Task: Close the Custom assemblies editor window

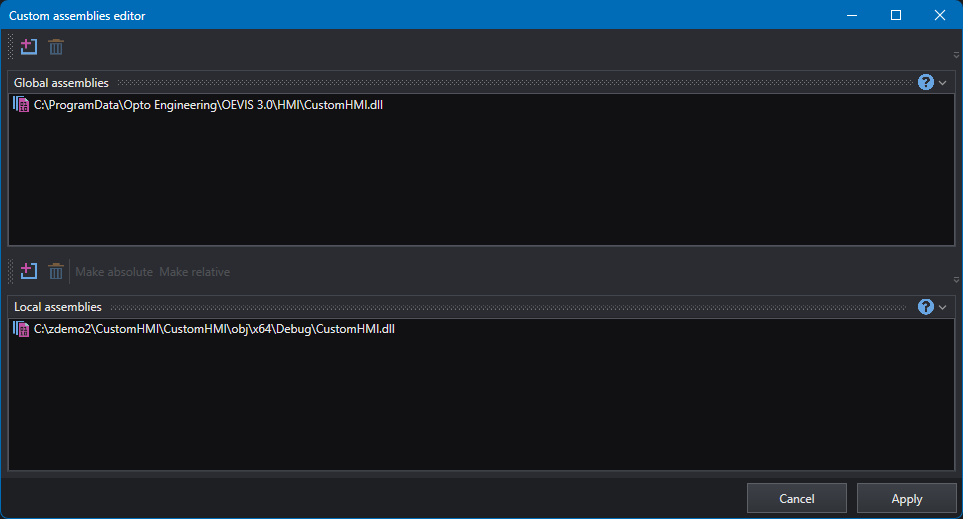Action: (940, 15)
